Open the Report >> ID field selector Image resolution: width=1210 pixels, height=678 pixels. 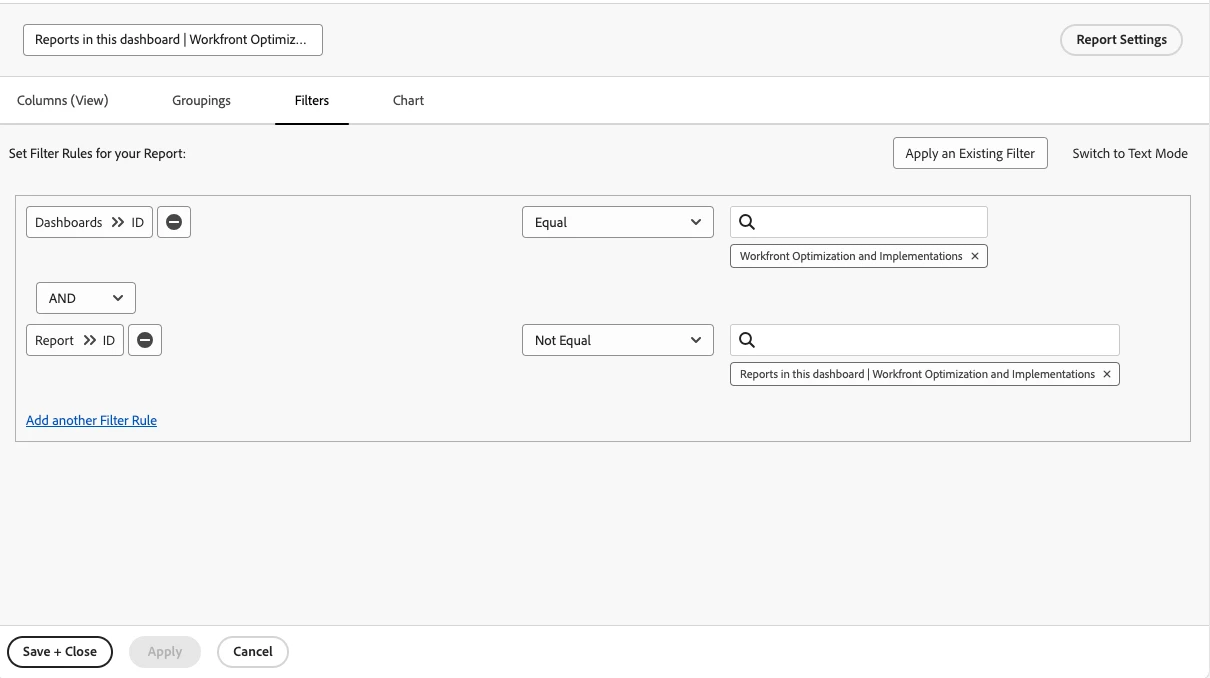point(75,340)
